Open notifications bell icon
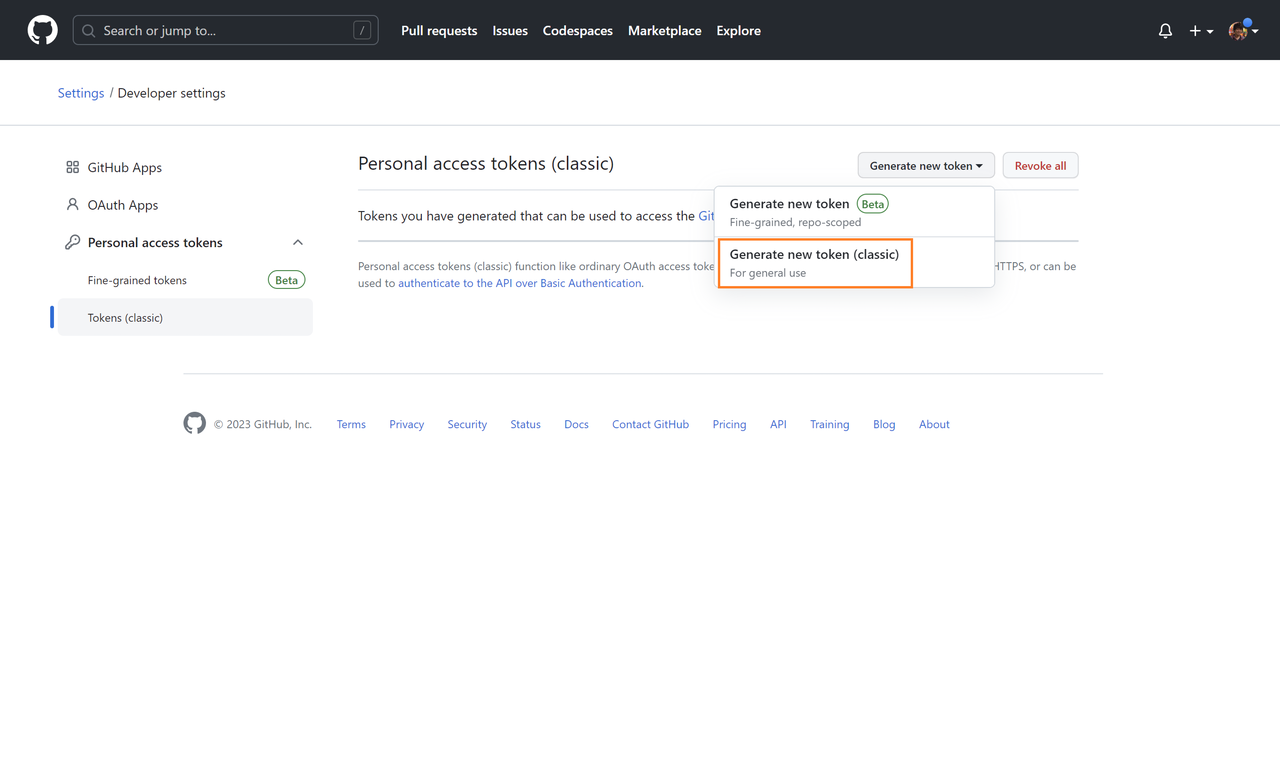This screenshot has height=779, width=1280. [1165, 31]
